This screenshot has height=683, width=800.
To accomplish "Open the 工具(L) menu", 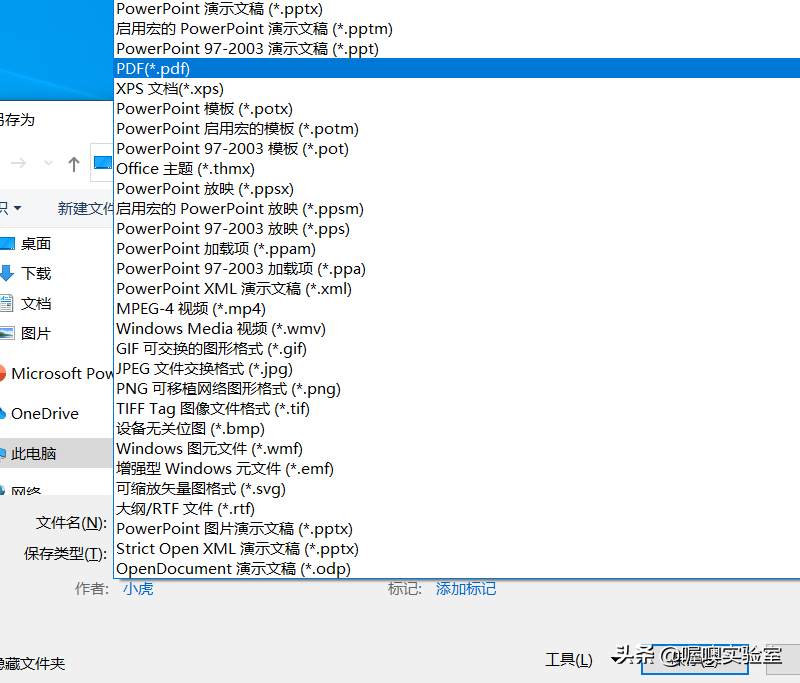I will tap(569, 660).
